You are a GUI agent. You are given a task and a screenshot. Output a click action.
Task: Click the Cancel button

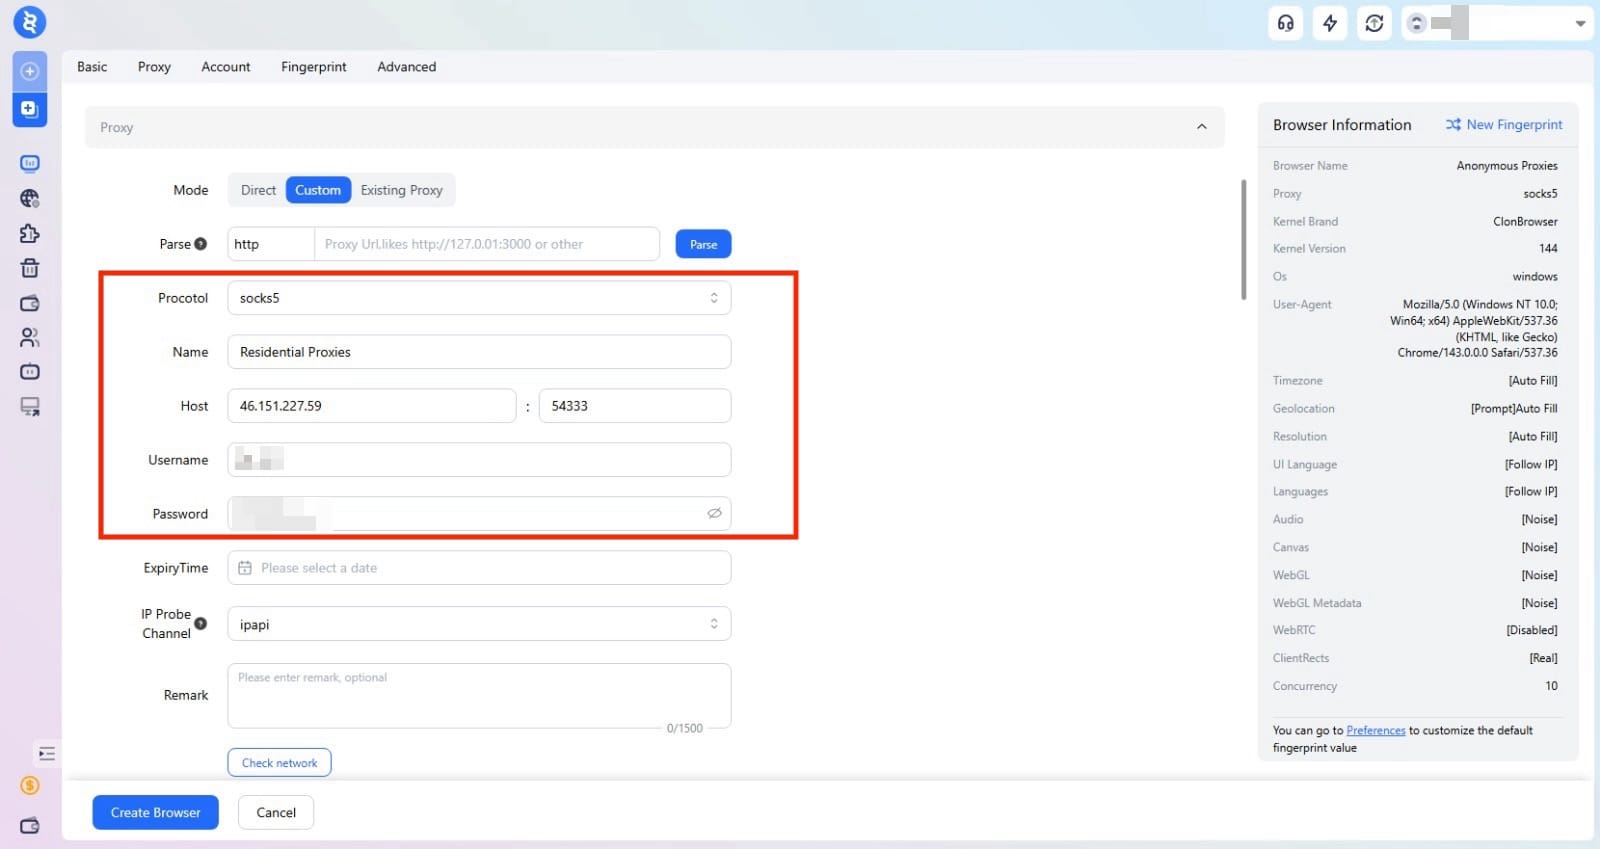[x=276, y=812]
